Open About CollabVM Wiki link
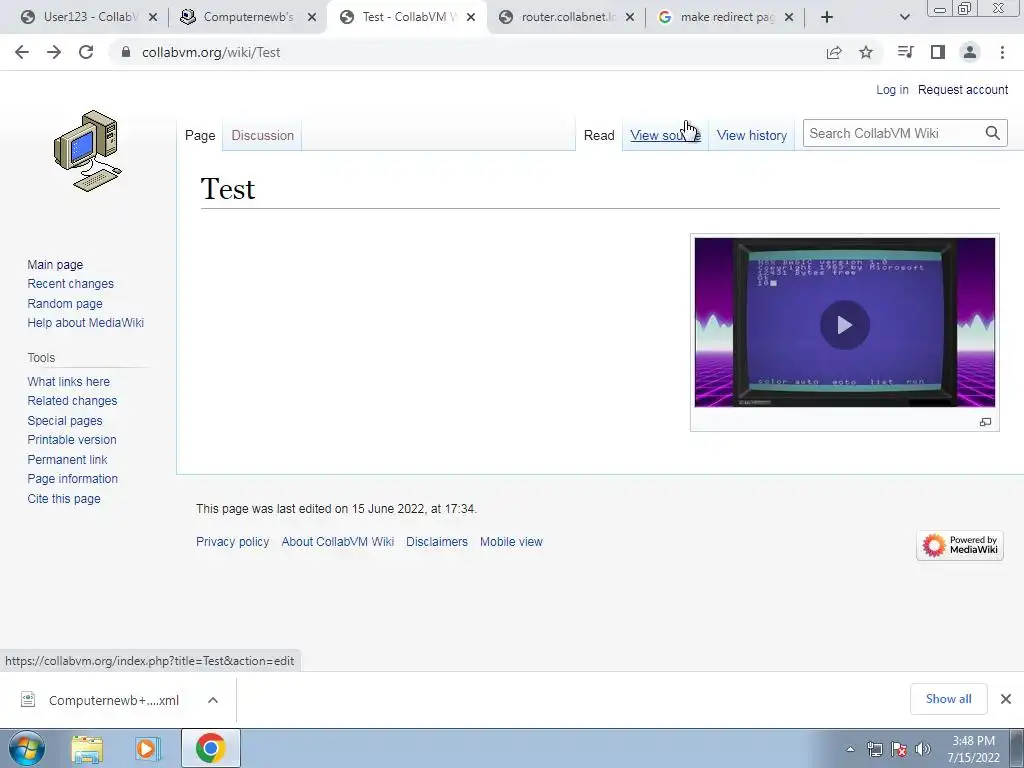 338,541
